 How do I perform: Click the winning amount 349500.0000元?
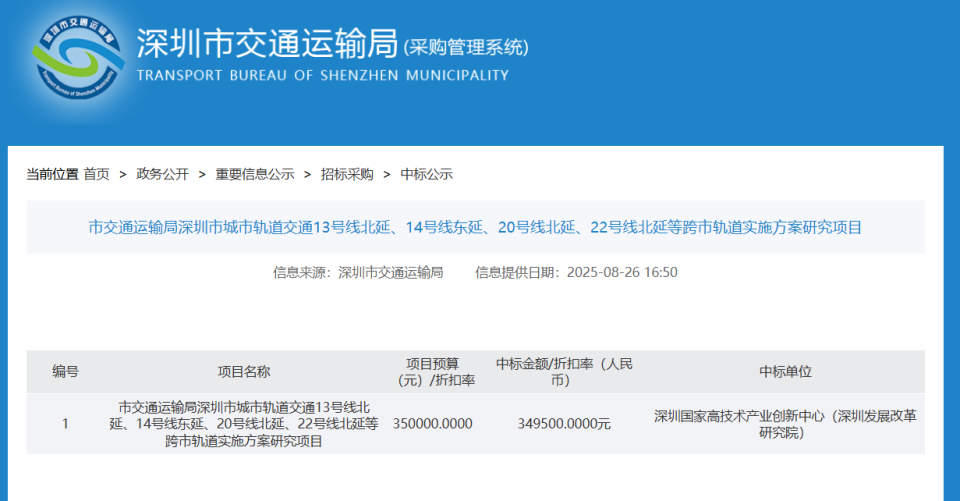(564, 424)
